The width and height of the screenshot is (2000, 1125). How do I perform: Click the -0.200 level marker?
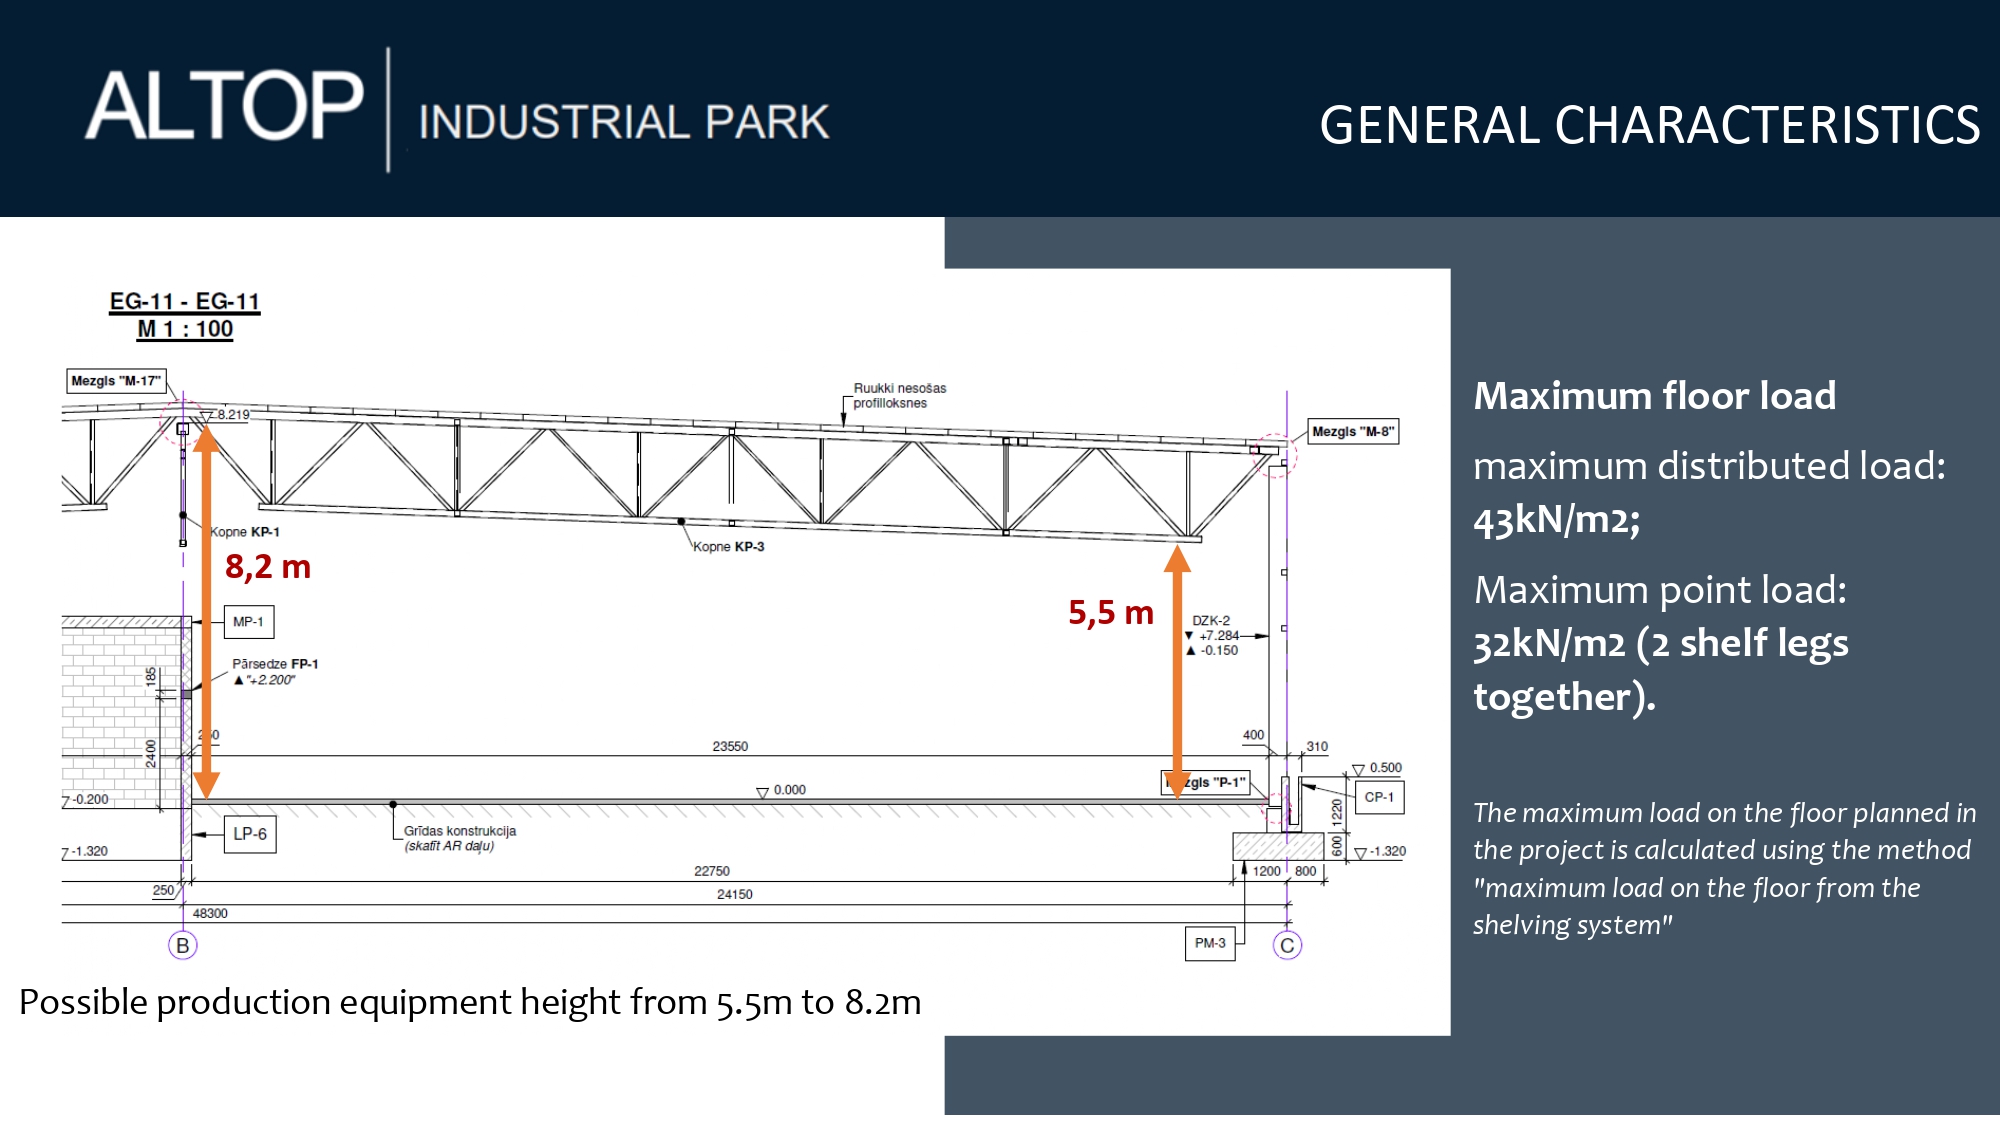click(87, 800)
